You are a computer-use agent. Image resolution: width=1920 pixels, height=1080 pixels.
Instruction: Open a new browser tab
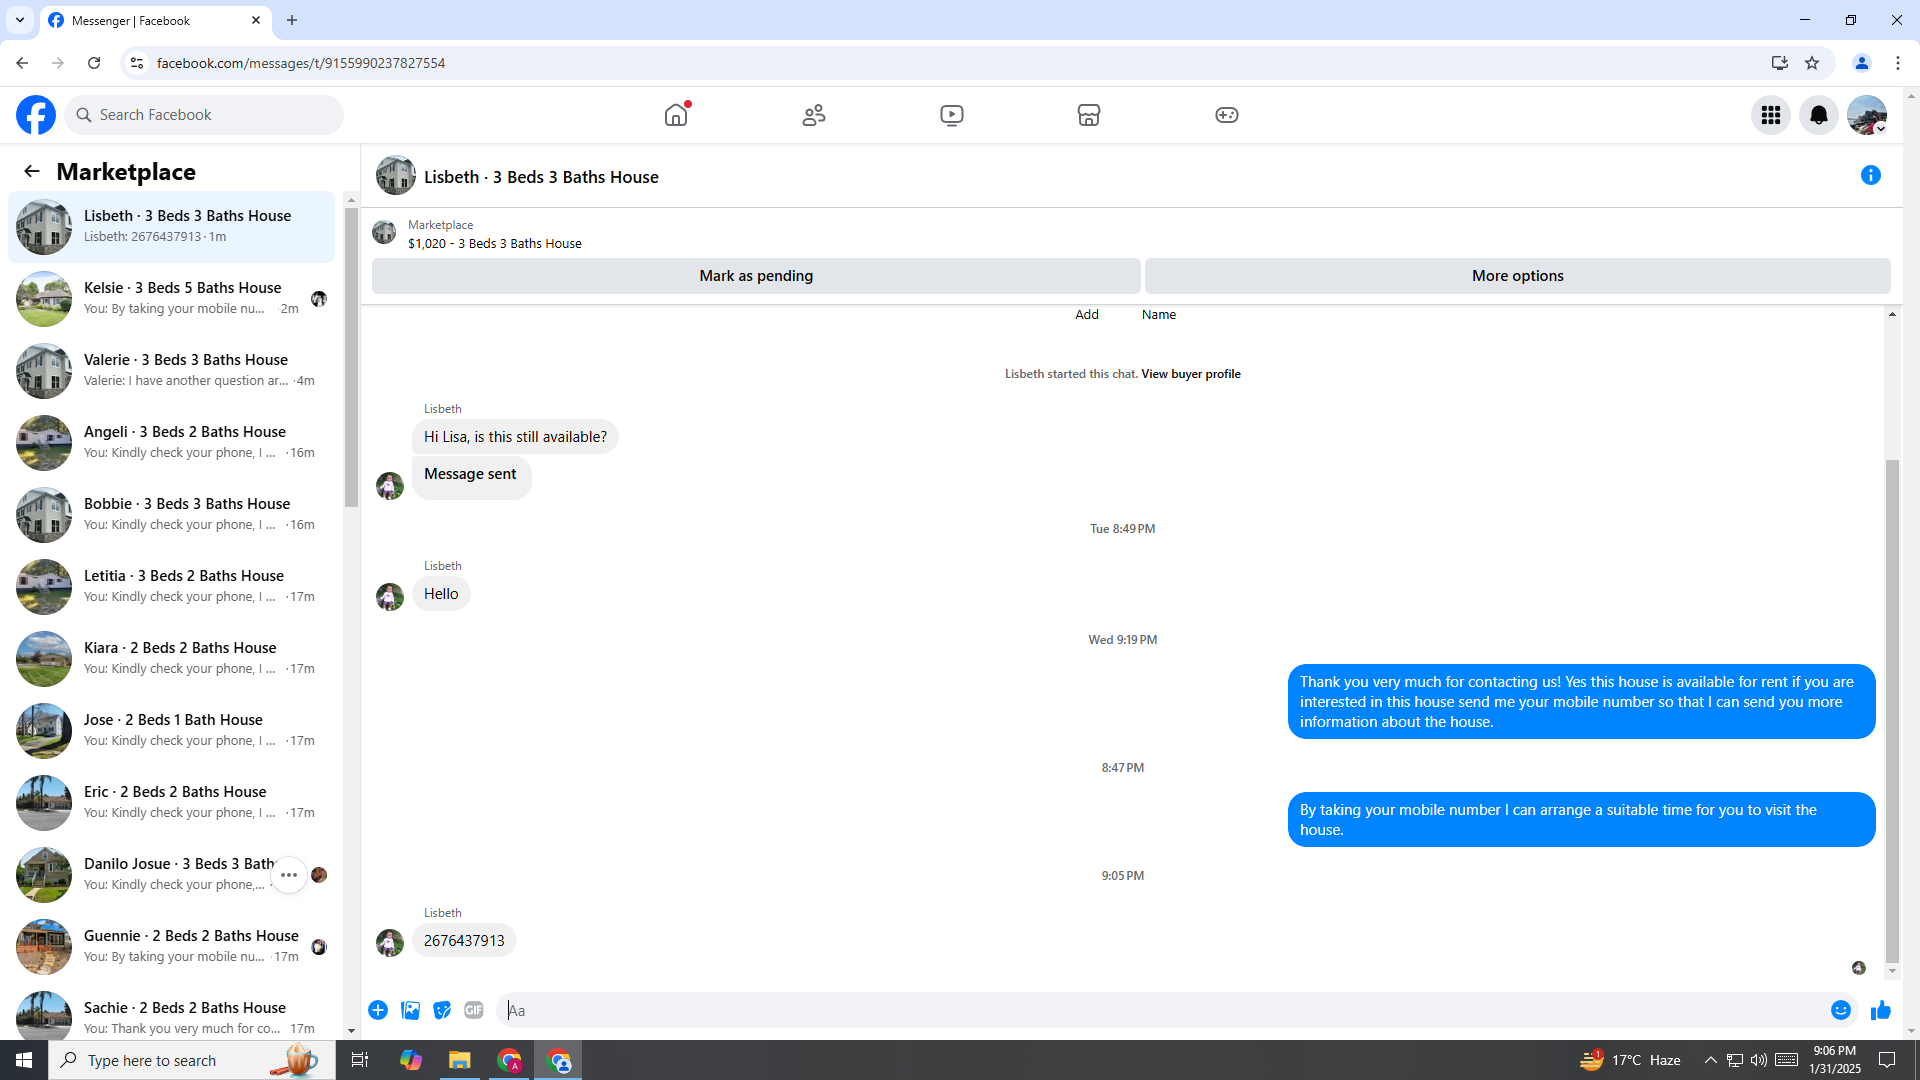click(x=292, y=20)
